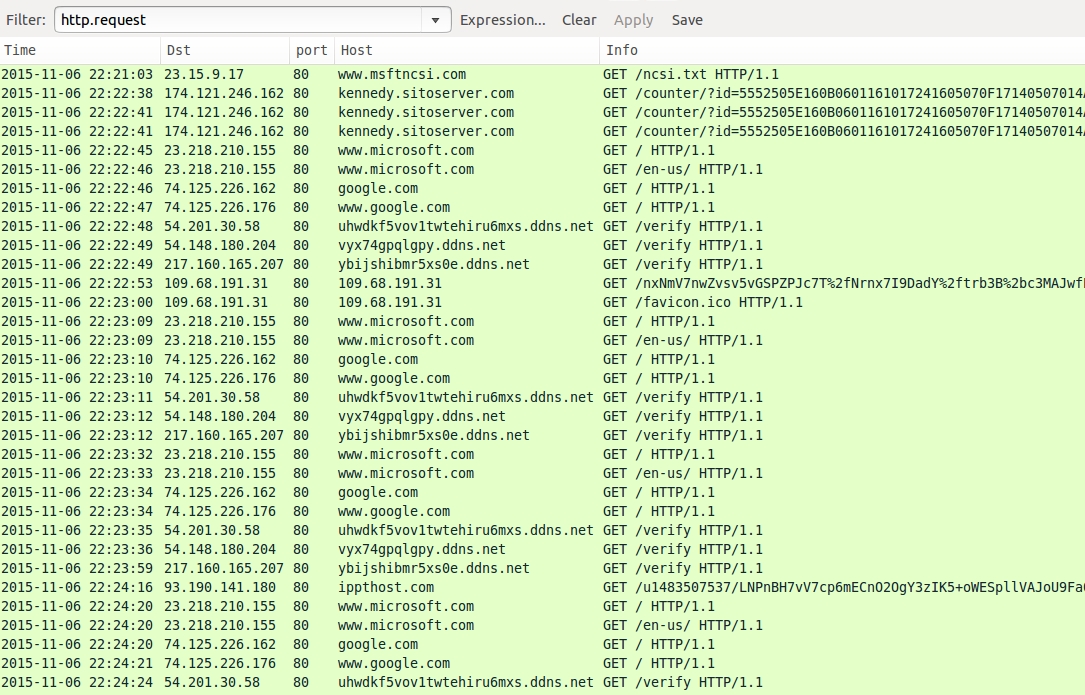Select the GET /u1483507537/LNPnBH7vV7cp6mECn request entry
Viewport: 1085px width, 695px height.
[x=844, y=587]
